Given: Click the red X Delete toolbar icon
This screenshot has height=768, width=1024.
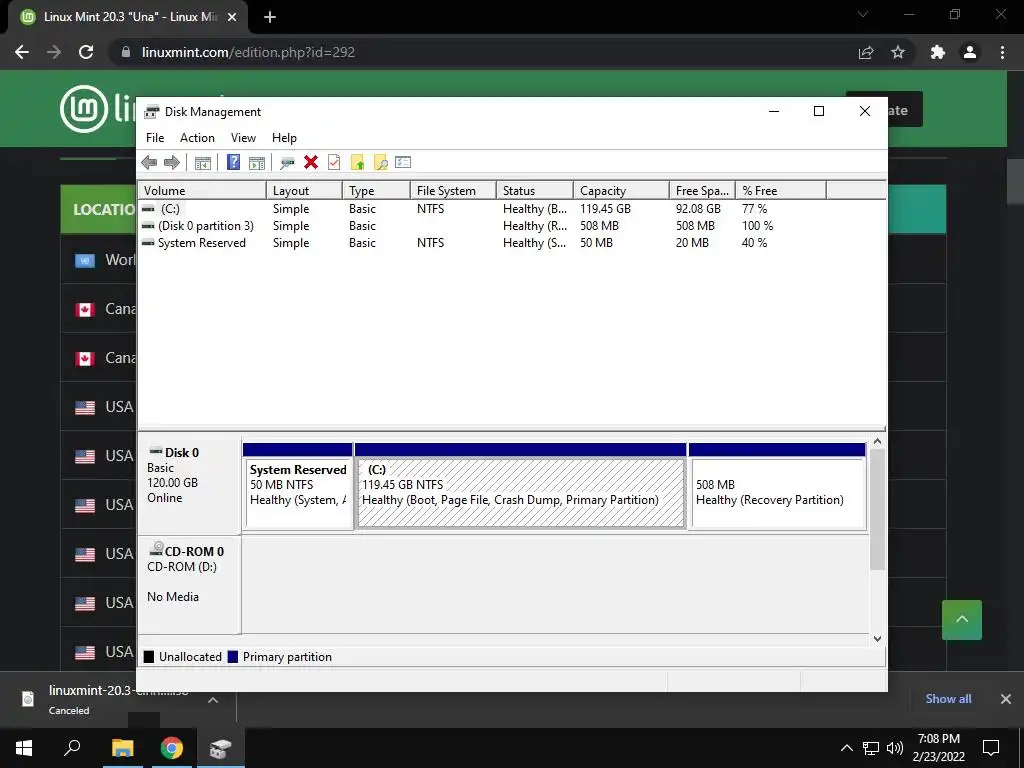Looking at the screenshot, I should click(311, 162).
